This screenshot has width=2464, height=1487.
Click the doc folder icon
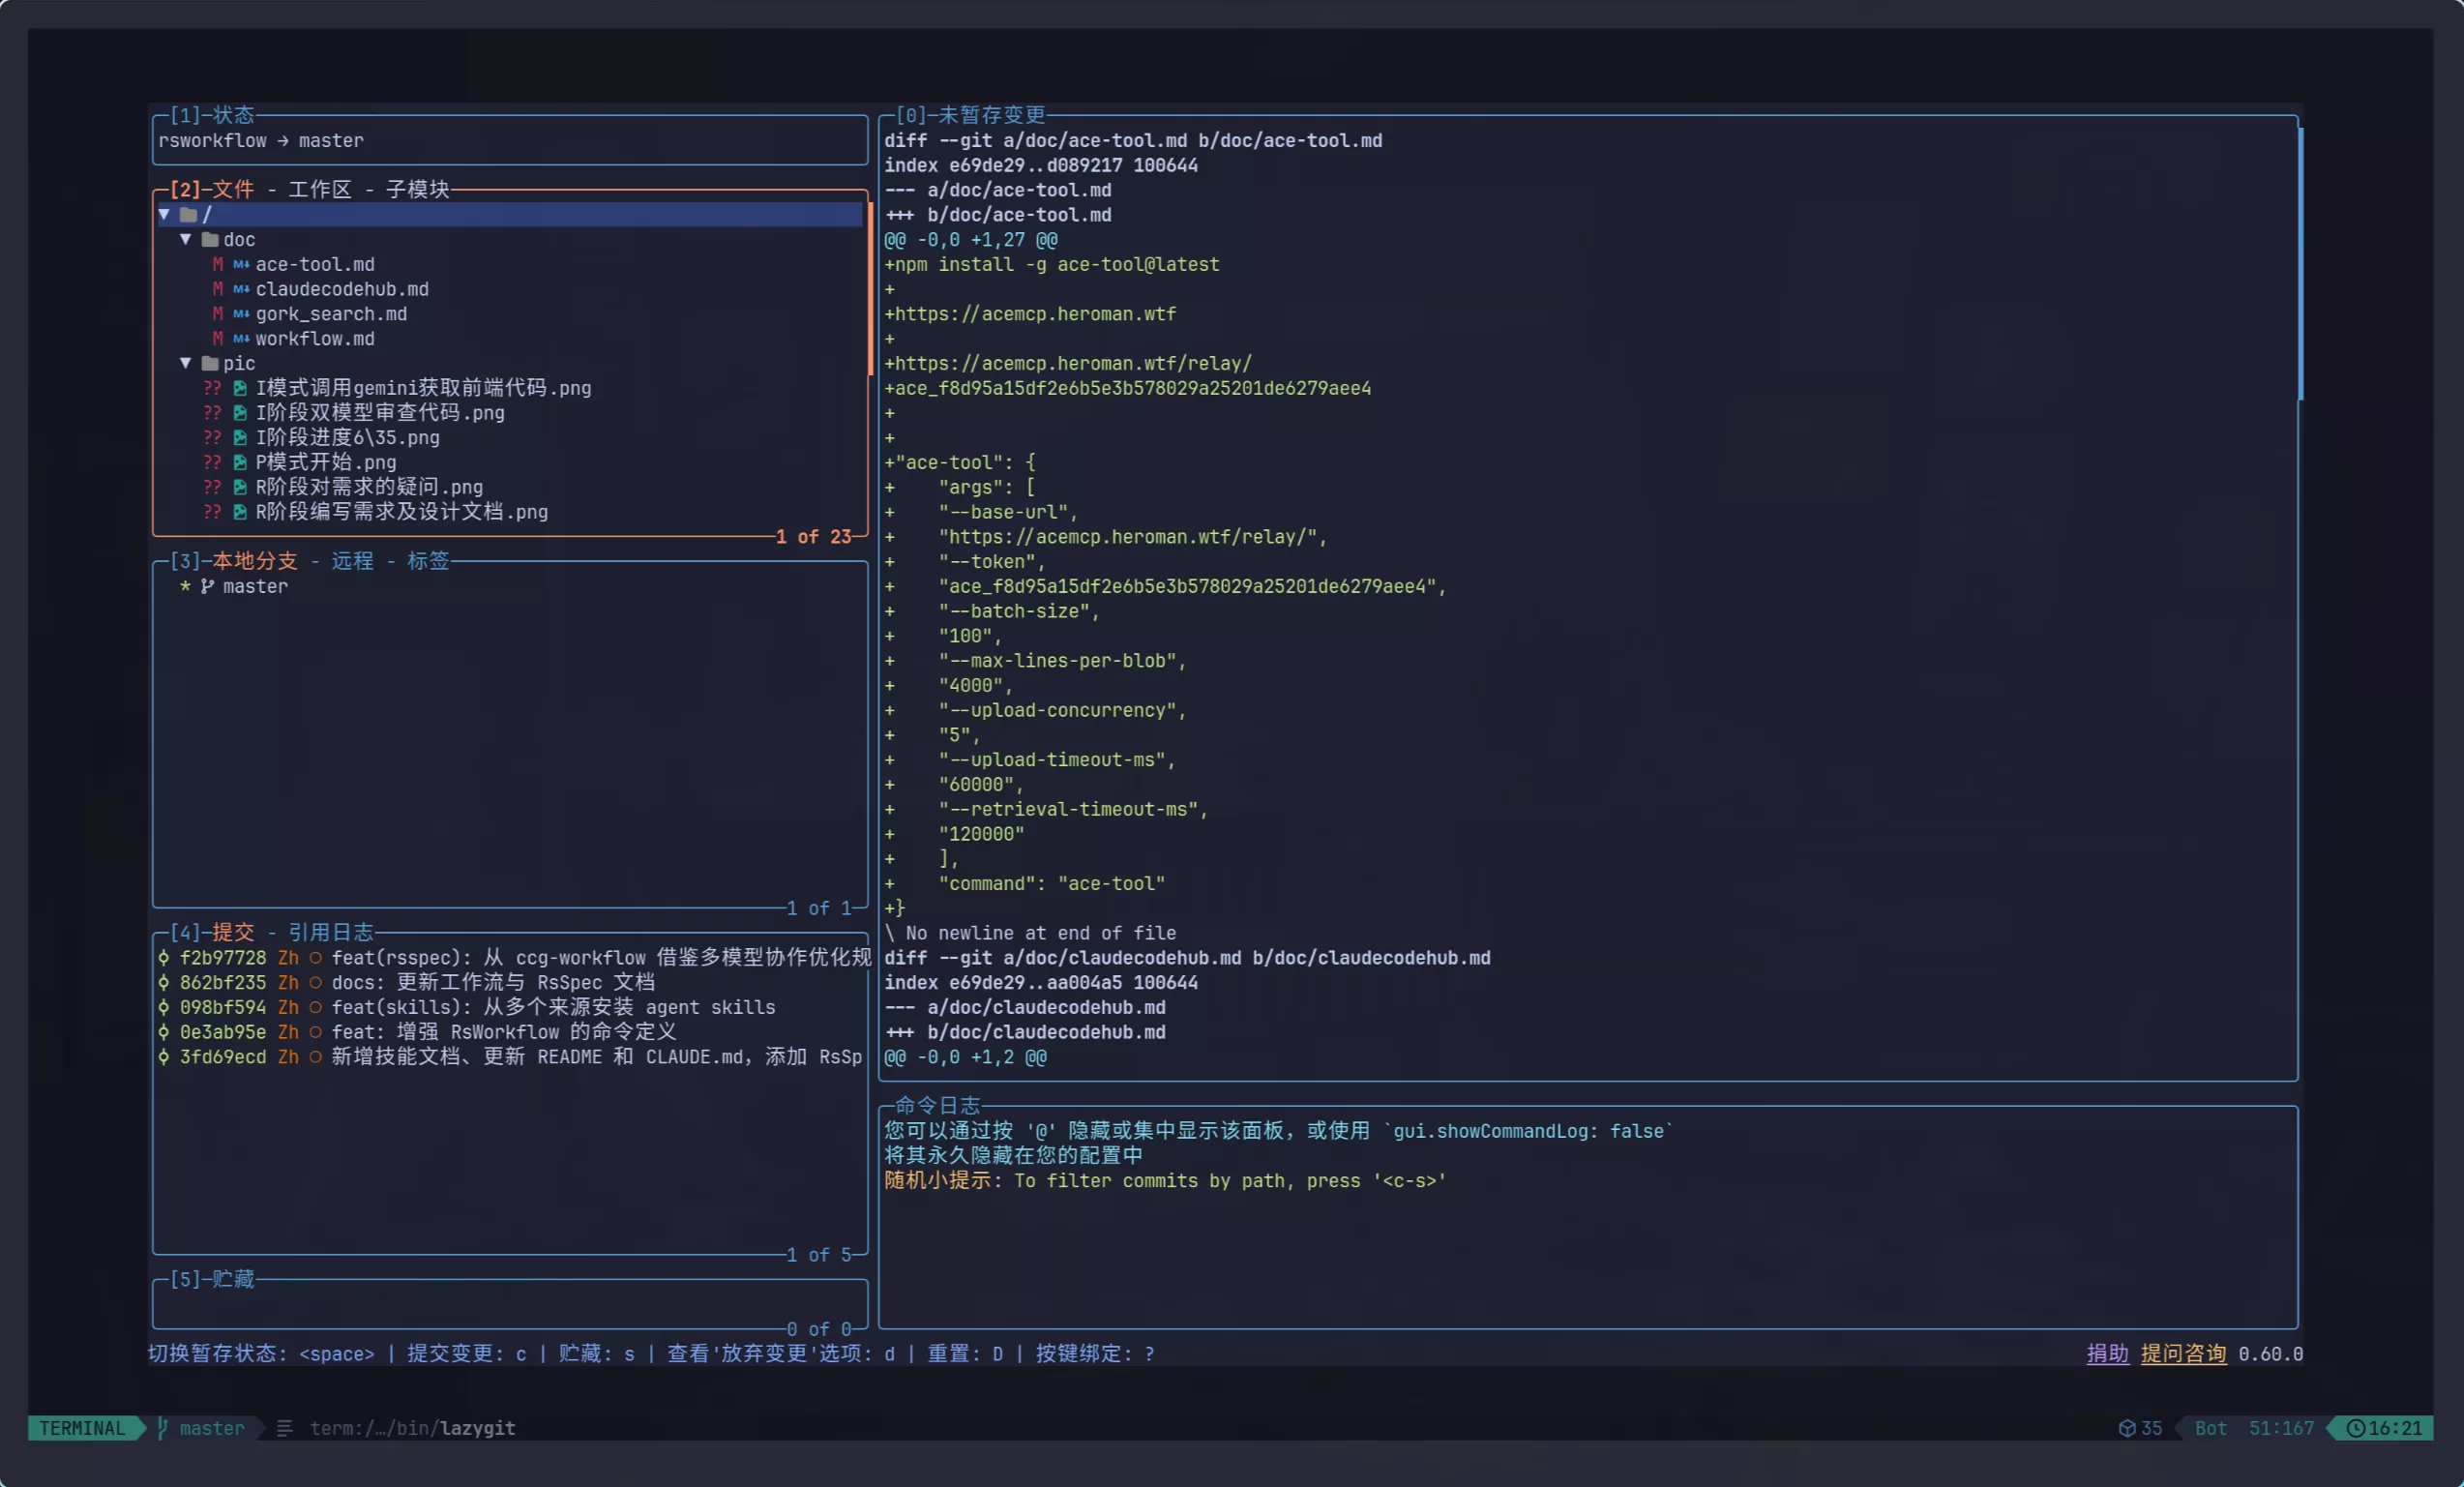click(209, 240)
